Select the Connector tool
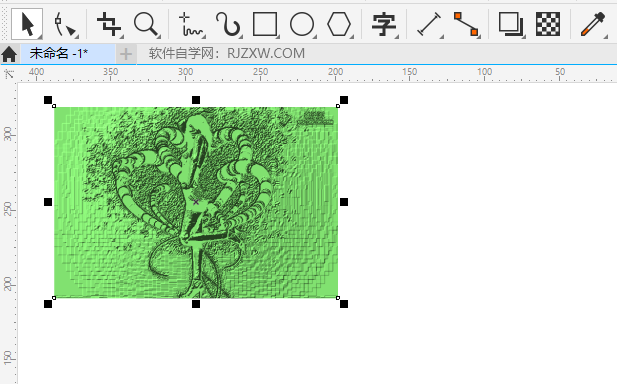 [x=466, y=24]
